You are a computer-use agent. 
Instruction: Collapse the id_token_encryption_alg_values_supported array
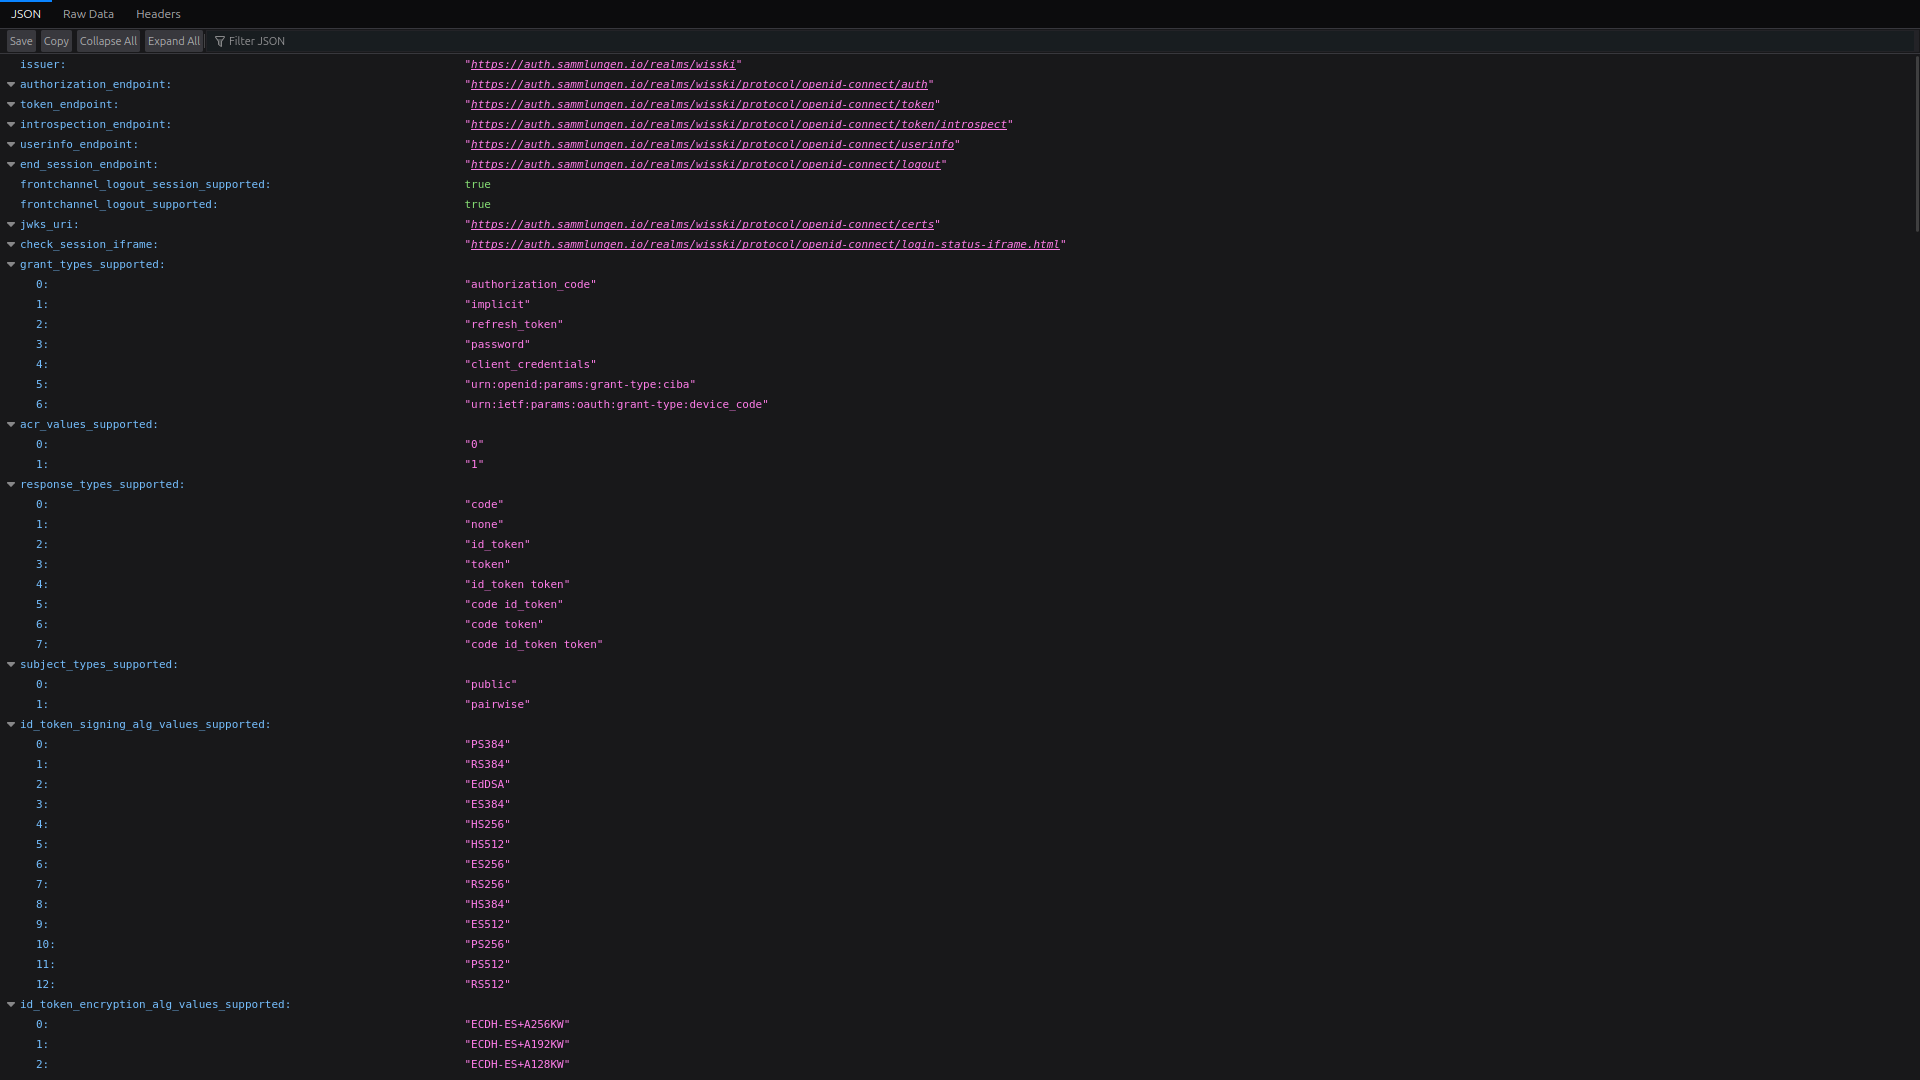tap(10, 1005)
